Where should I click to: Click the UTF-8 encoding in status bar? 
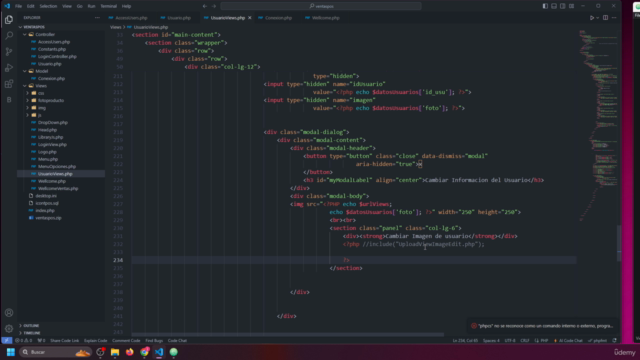(x=510, y=340)
